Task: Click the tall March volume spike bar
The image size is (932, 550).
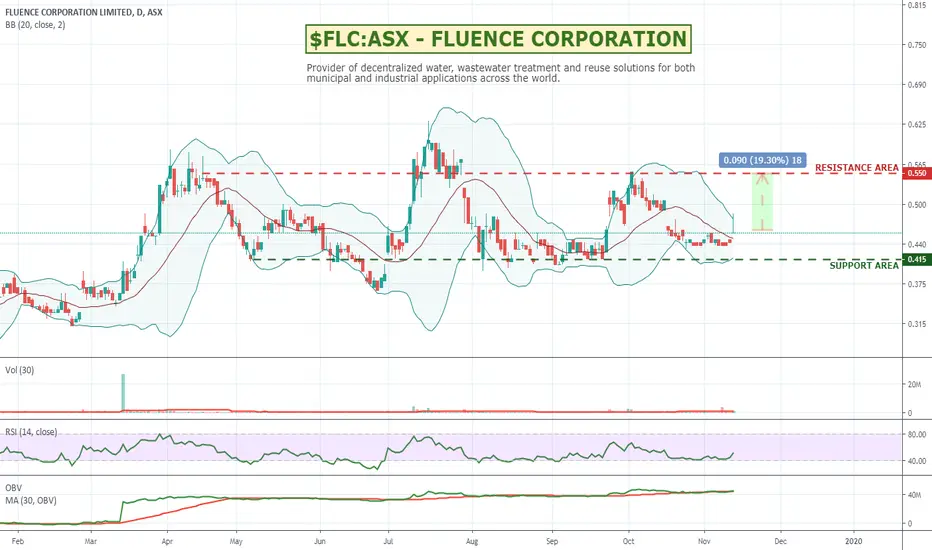Action: point(124,392)
